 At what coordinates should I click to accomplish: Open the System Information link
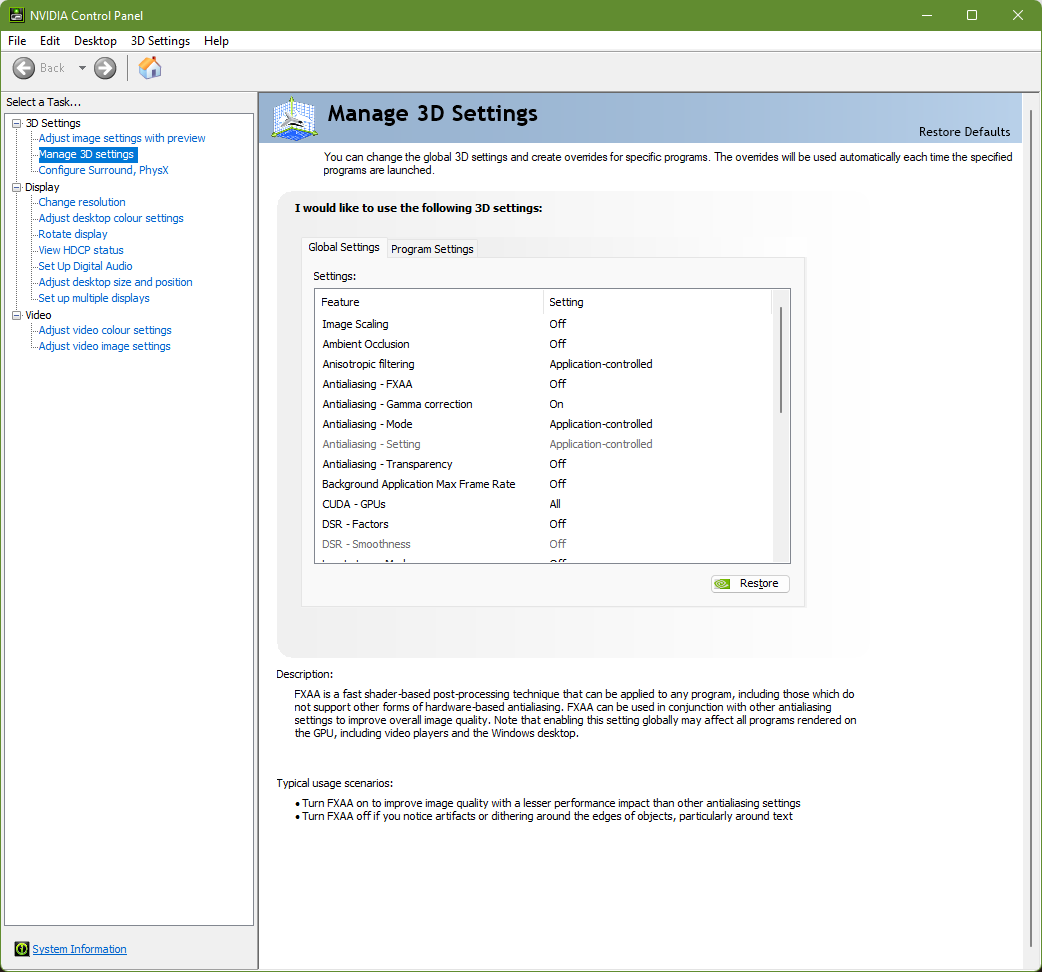tap(79, 949)
